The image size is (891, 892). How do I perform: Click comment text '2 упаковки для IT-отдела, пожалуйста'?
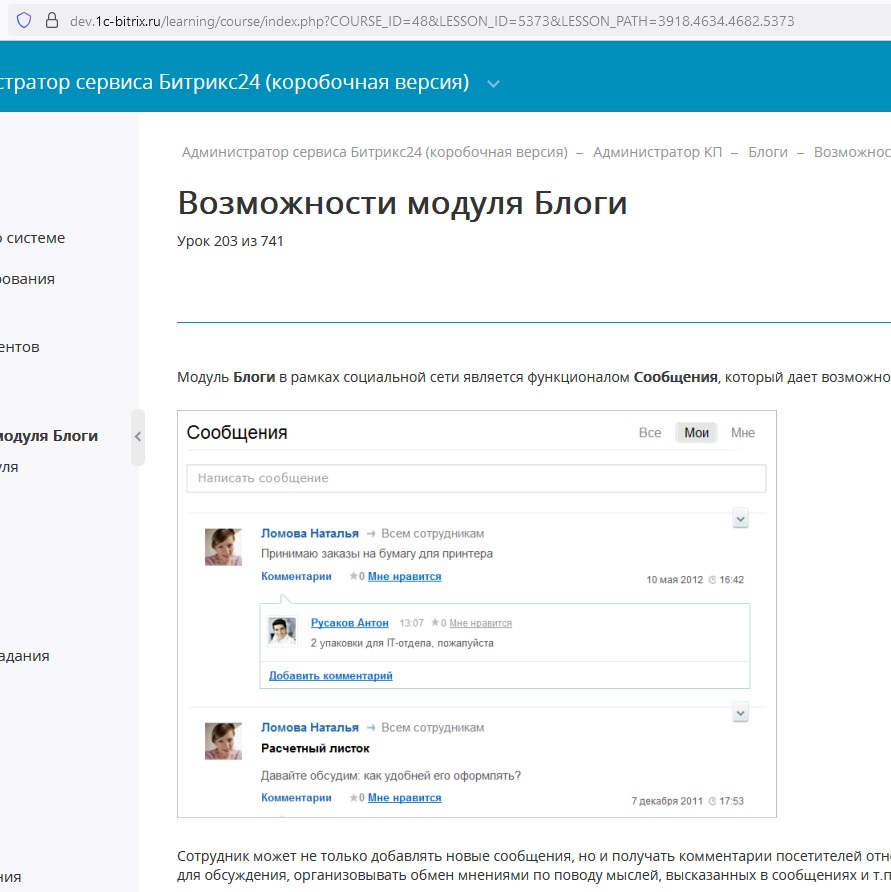(x=402, y=643)
